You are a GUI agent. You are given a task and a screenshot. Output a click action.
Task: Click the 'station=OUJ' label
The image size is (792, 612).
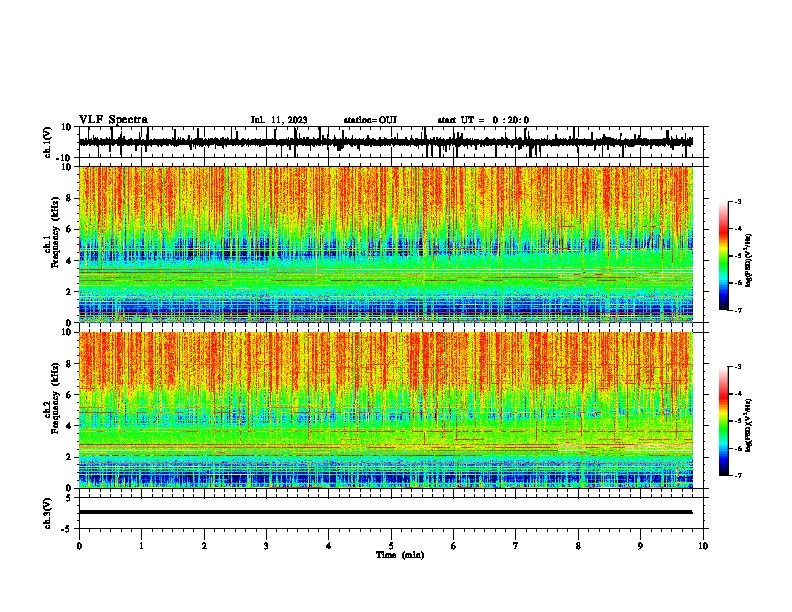coord(370,120)
